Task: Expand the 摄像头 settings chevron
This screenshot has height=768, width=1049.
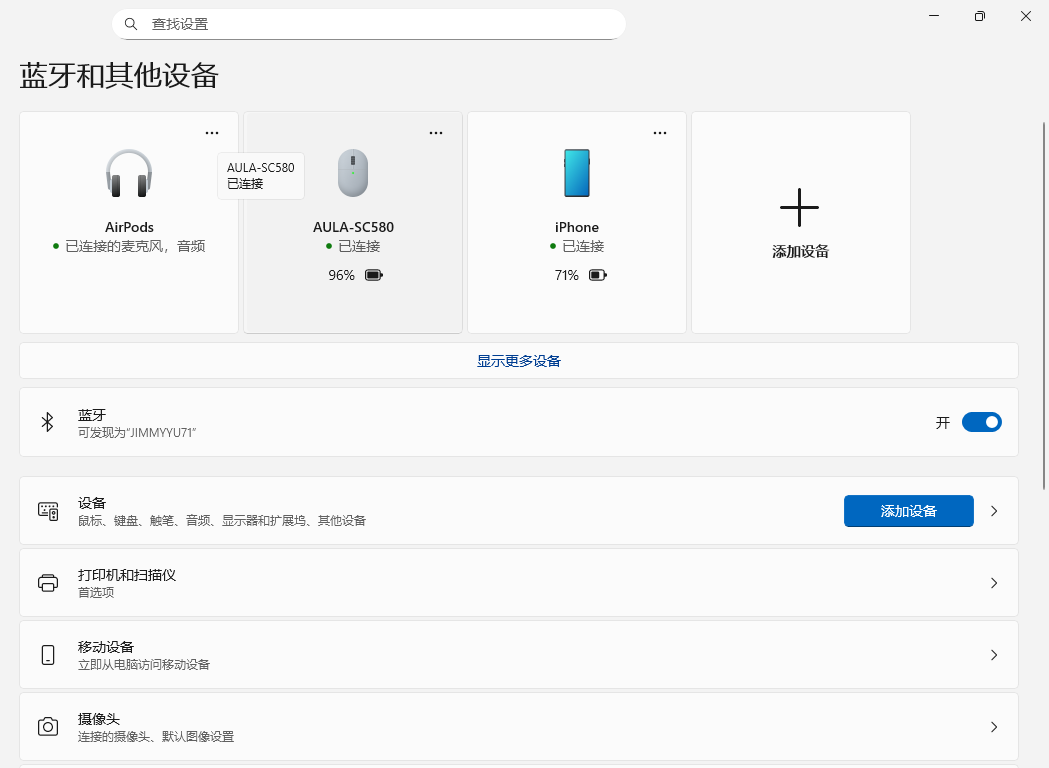Action: pyautogui.click(x=994, y=727)
